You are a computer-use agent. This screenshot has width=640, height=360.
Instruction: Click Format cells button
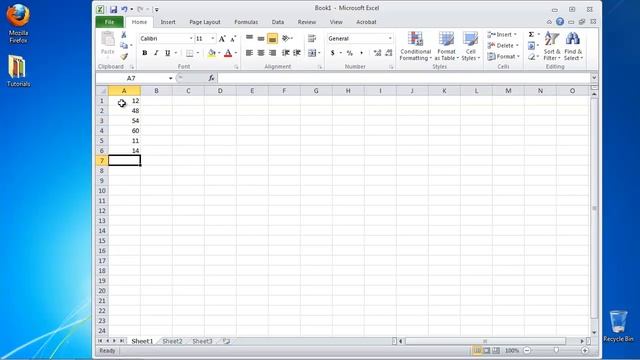click(504, 56)
